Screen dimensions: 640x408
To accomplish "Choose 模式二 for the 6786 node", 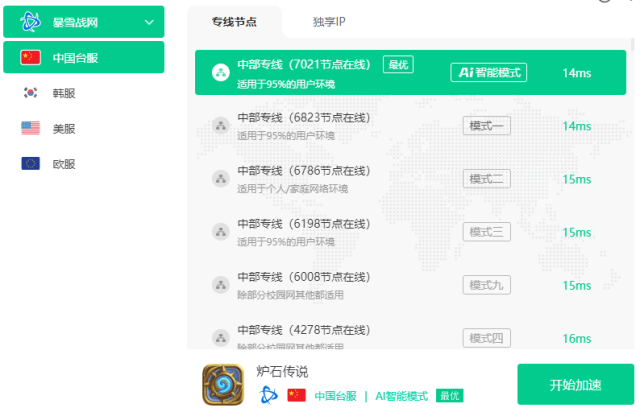I will tap(487, 179).
